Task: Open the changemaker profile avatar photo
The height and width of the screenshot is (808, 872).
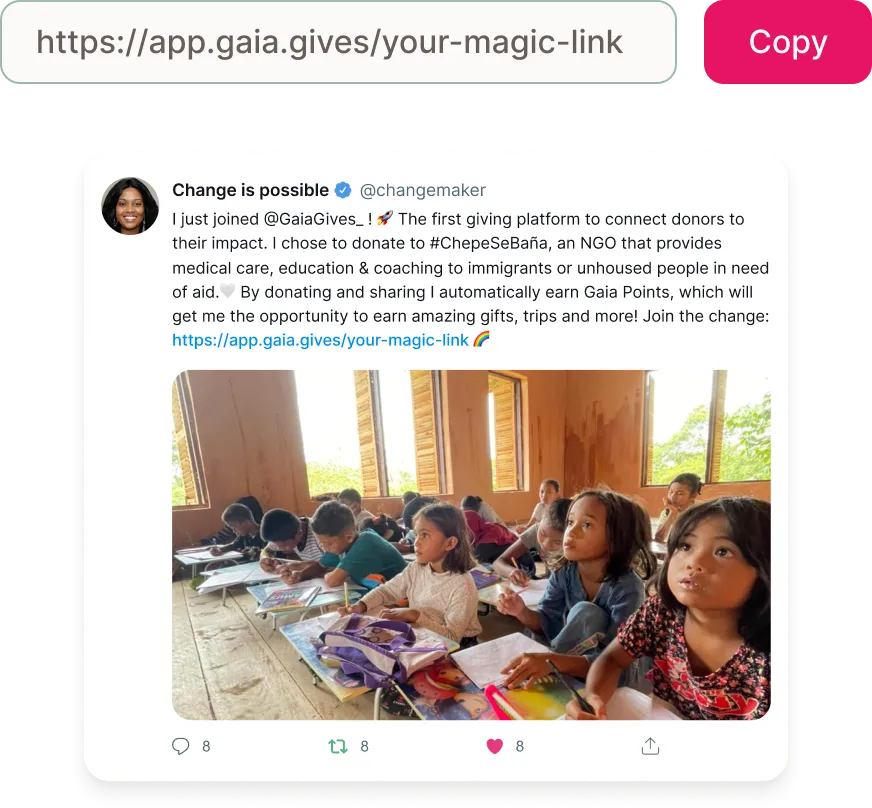Action: [130, 206]
